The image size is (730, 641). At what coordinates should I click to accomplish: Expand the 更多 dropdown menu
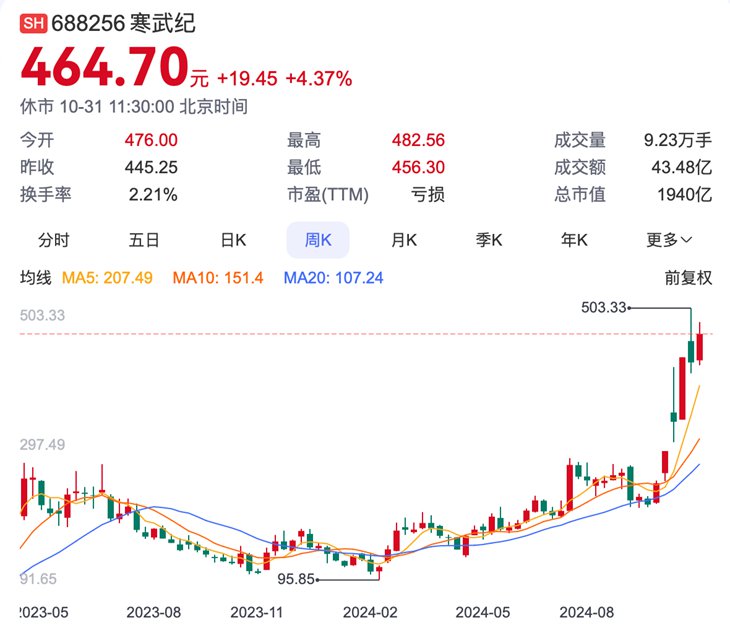[669, 240]
